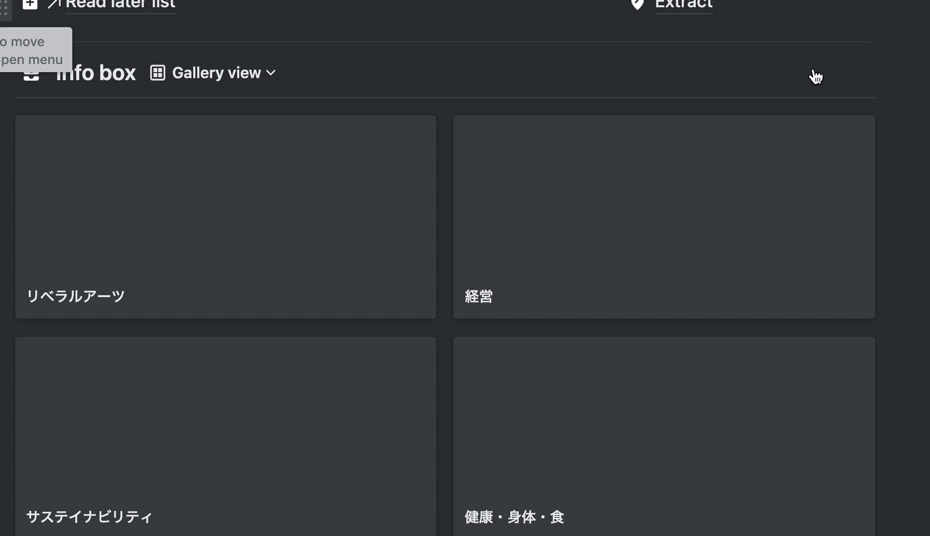Click the six-dot block drag handle
This screenshot has width=930, height=536.
tap(4, 8)
